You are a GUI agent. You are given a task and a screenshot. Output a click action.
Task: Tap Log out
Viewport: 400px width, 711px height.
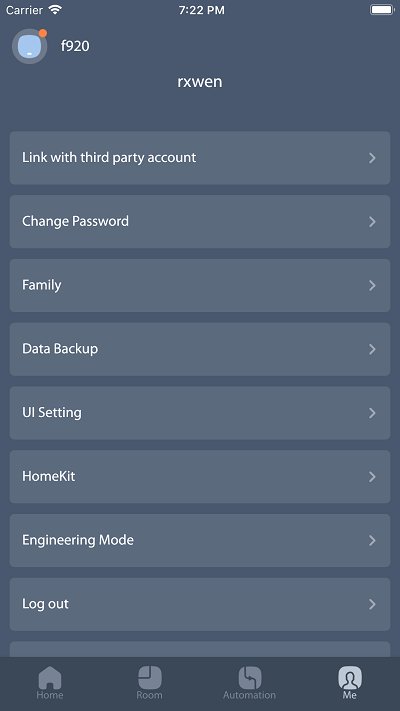pos(200,604)
